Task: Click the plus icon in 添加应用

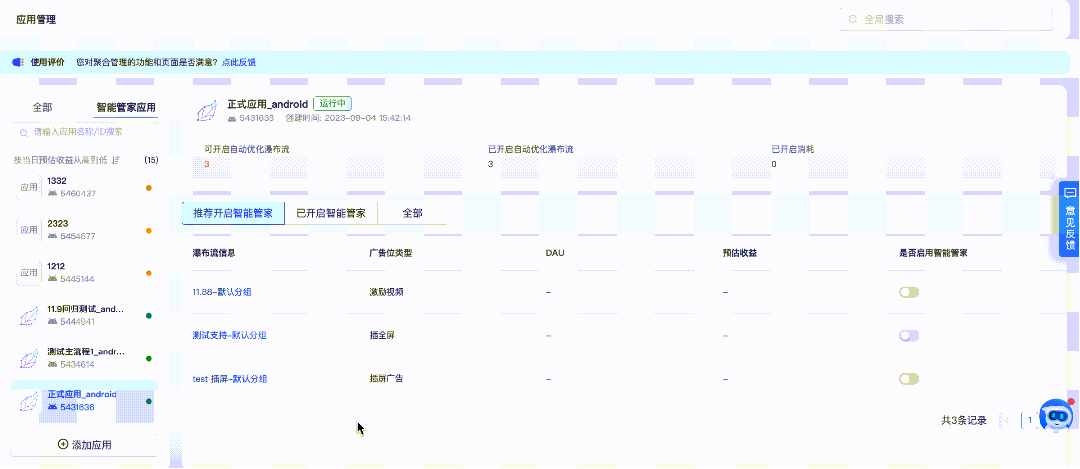Action: (x=63, y=445)
